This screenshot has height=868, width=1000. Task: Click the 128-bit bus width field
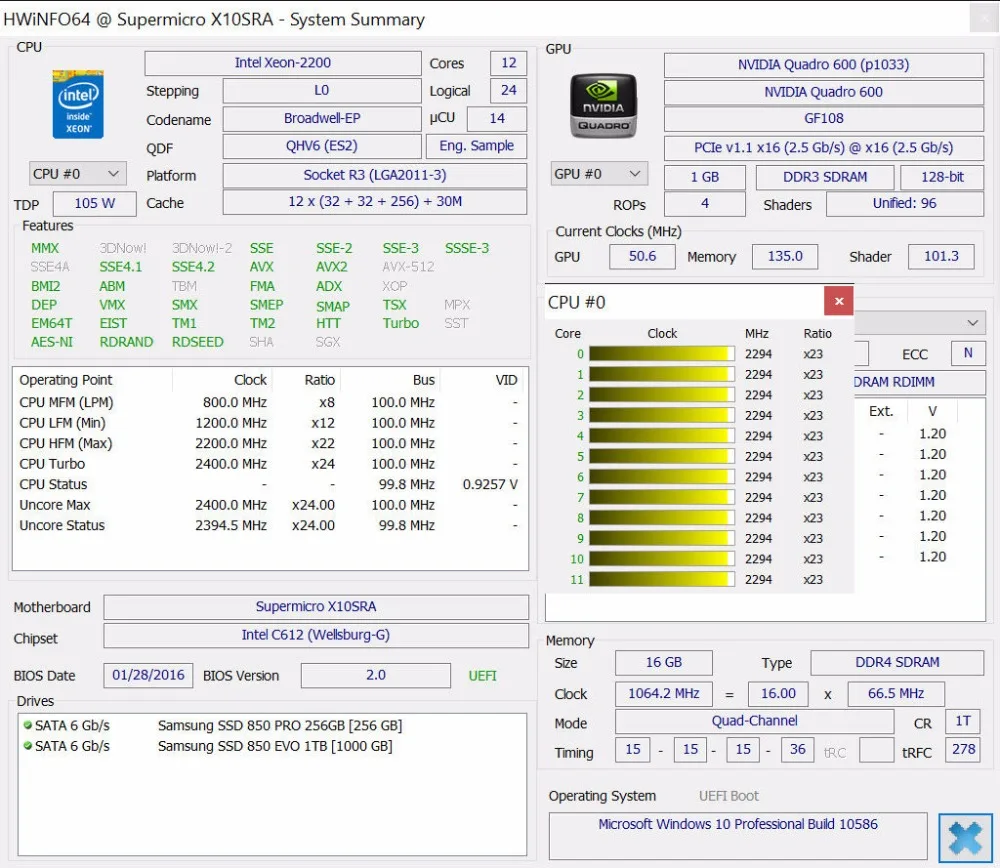click(x=942, y=177)
